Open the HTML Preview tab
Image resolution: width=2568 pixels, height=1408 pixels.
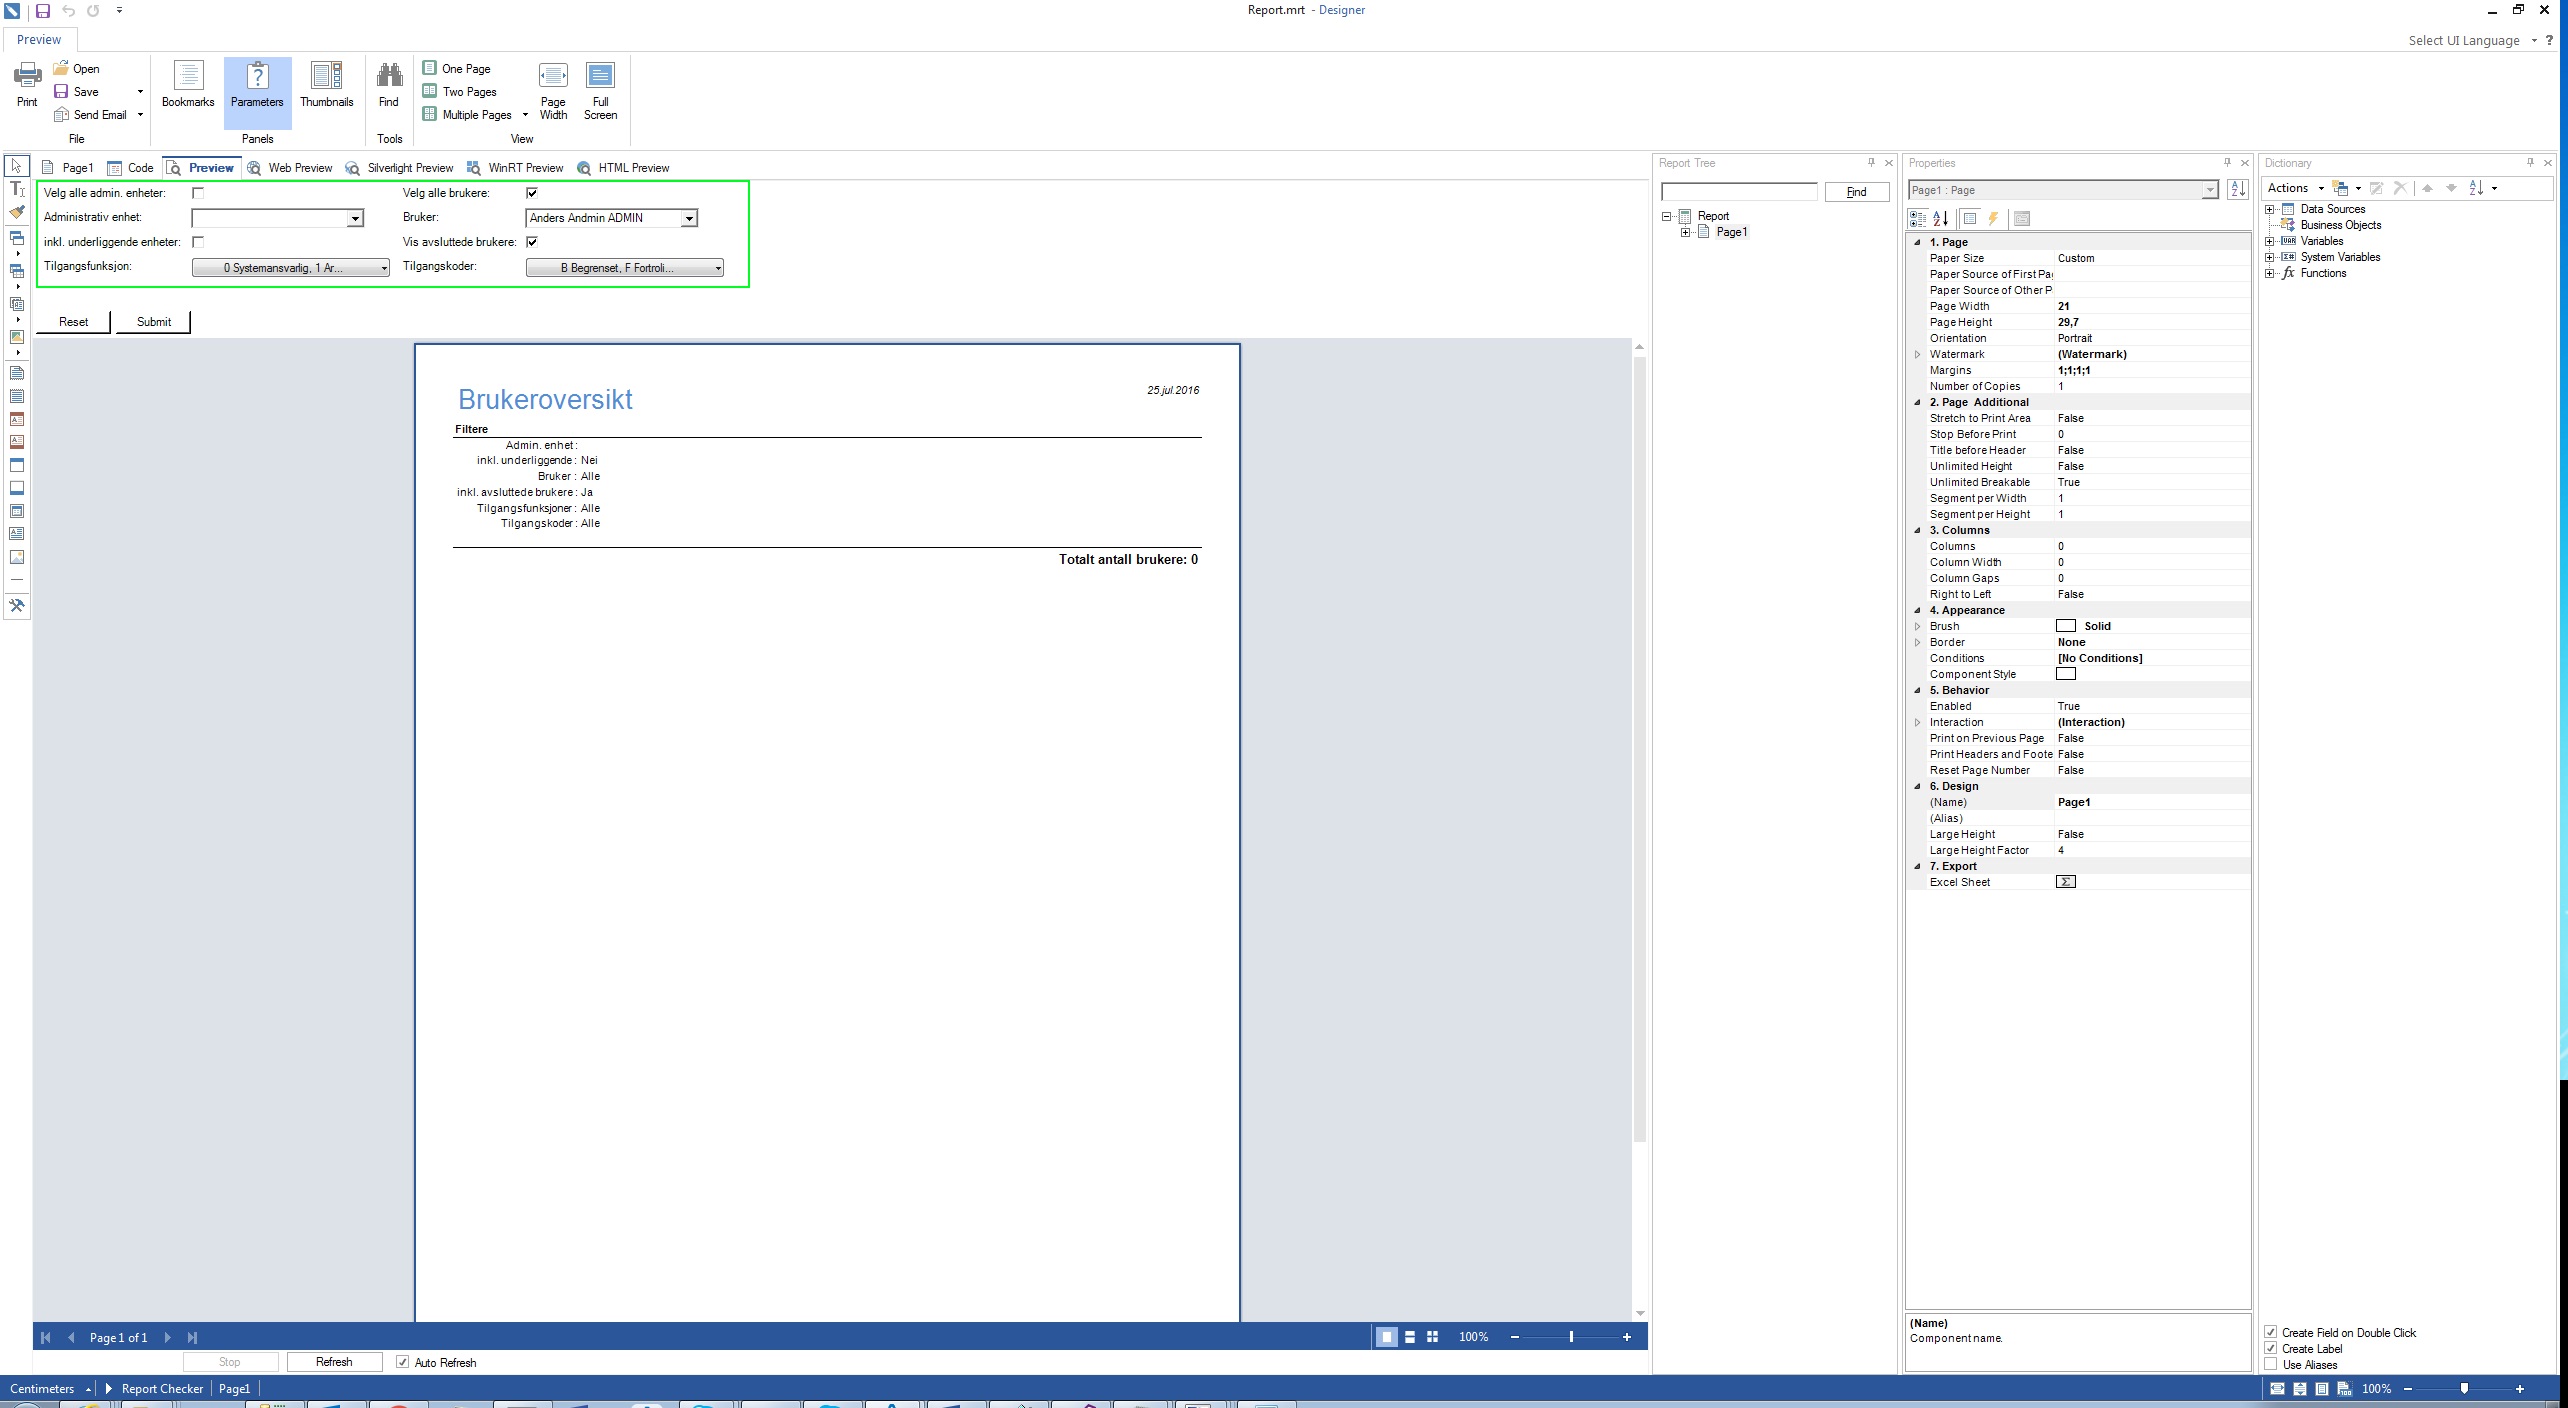[624, 168]
